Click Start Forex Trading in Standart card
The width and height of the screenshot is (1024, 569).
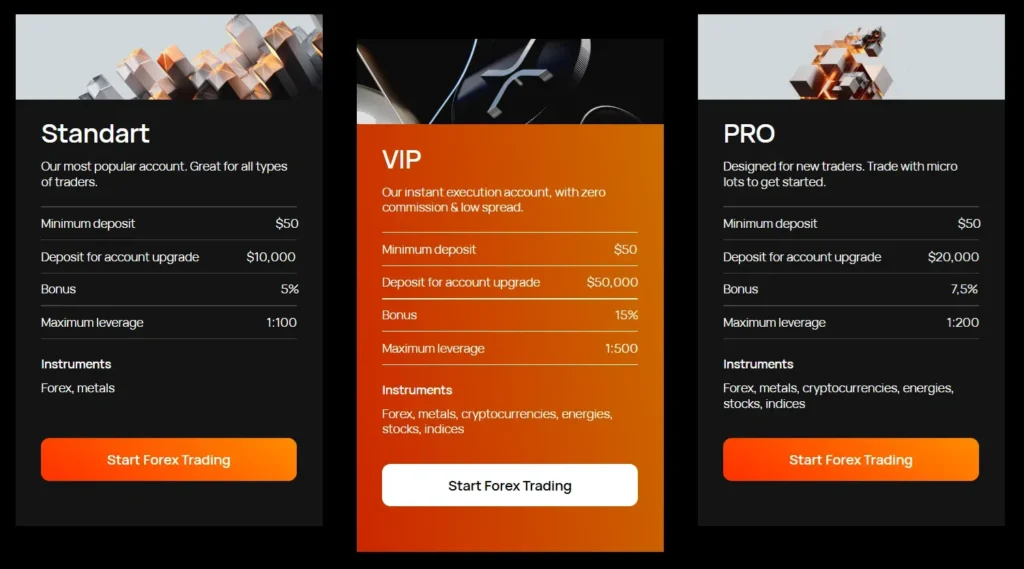[168, 460]
